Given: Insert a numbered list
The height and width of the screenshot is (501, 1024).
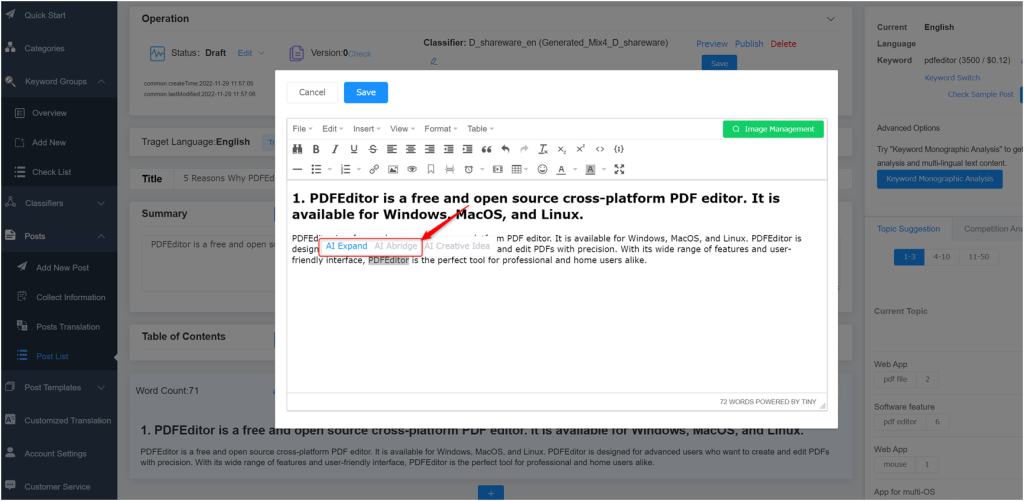Looking at the screenshot, I should click(346, 169).
